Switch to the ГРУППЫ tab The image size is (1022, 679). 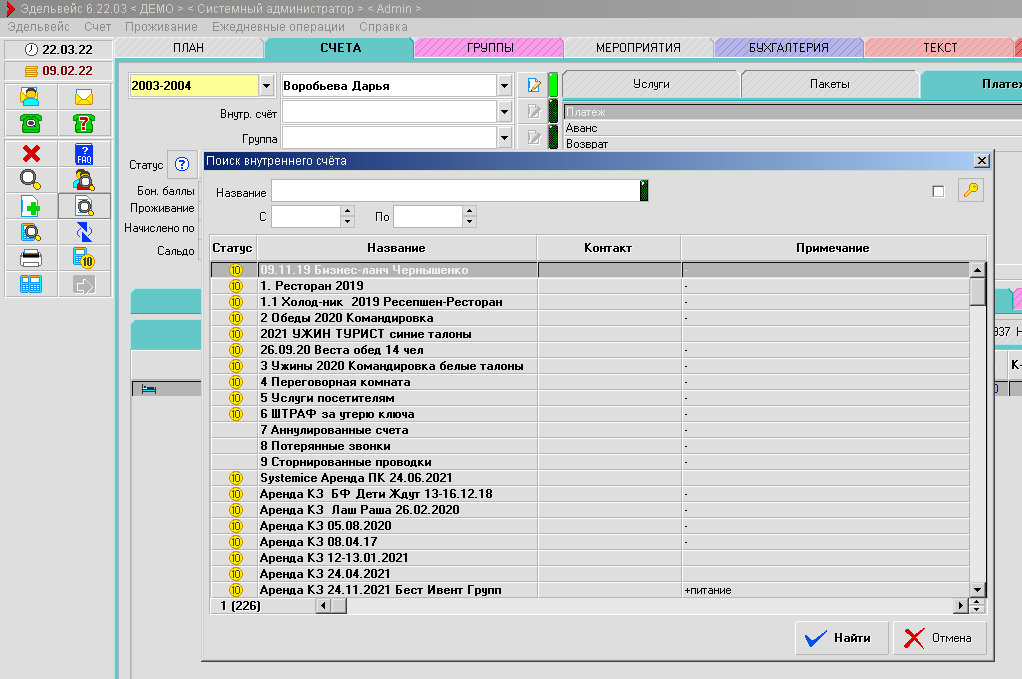(489, 48)
